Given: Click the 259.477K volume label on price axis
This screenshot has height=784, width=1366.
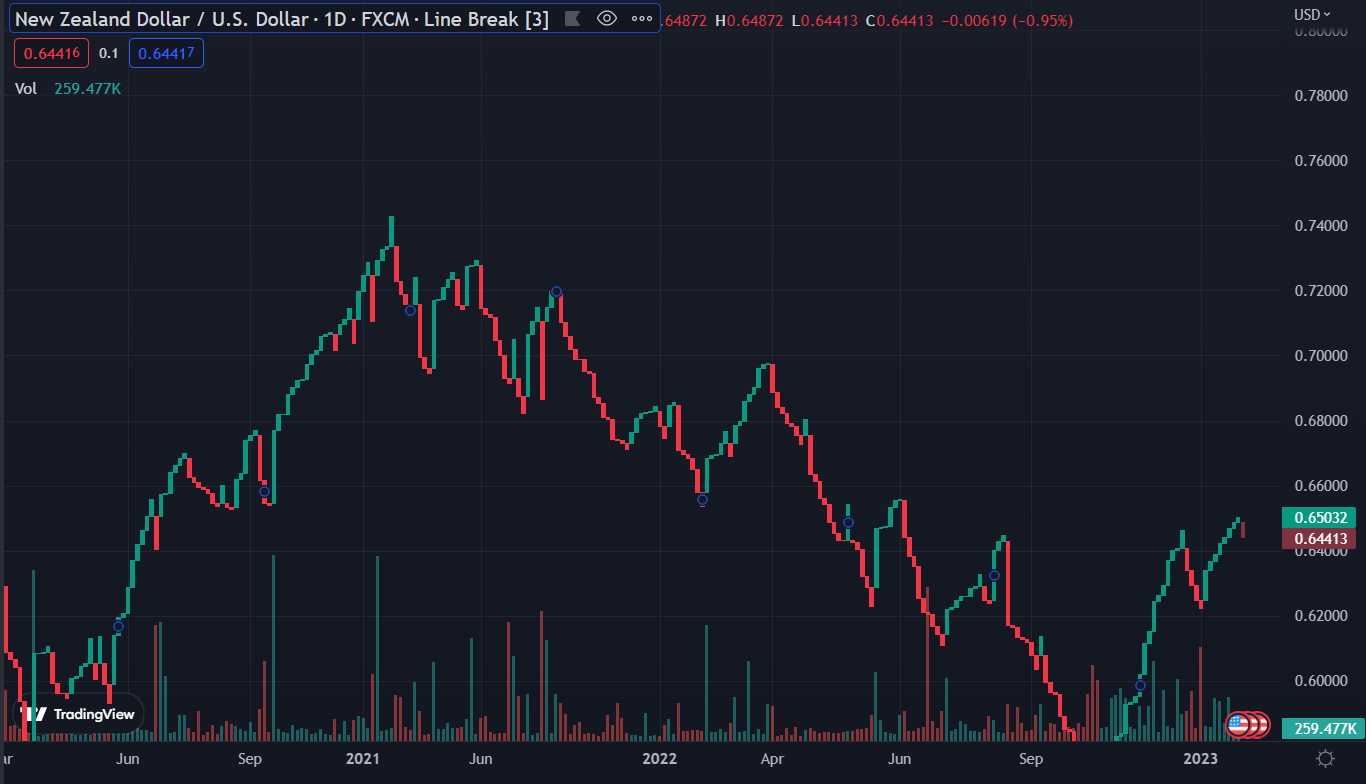Looking at the screenshot, I should [1320, 728].
